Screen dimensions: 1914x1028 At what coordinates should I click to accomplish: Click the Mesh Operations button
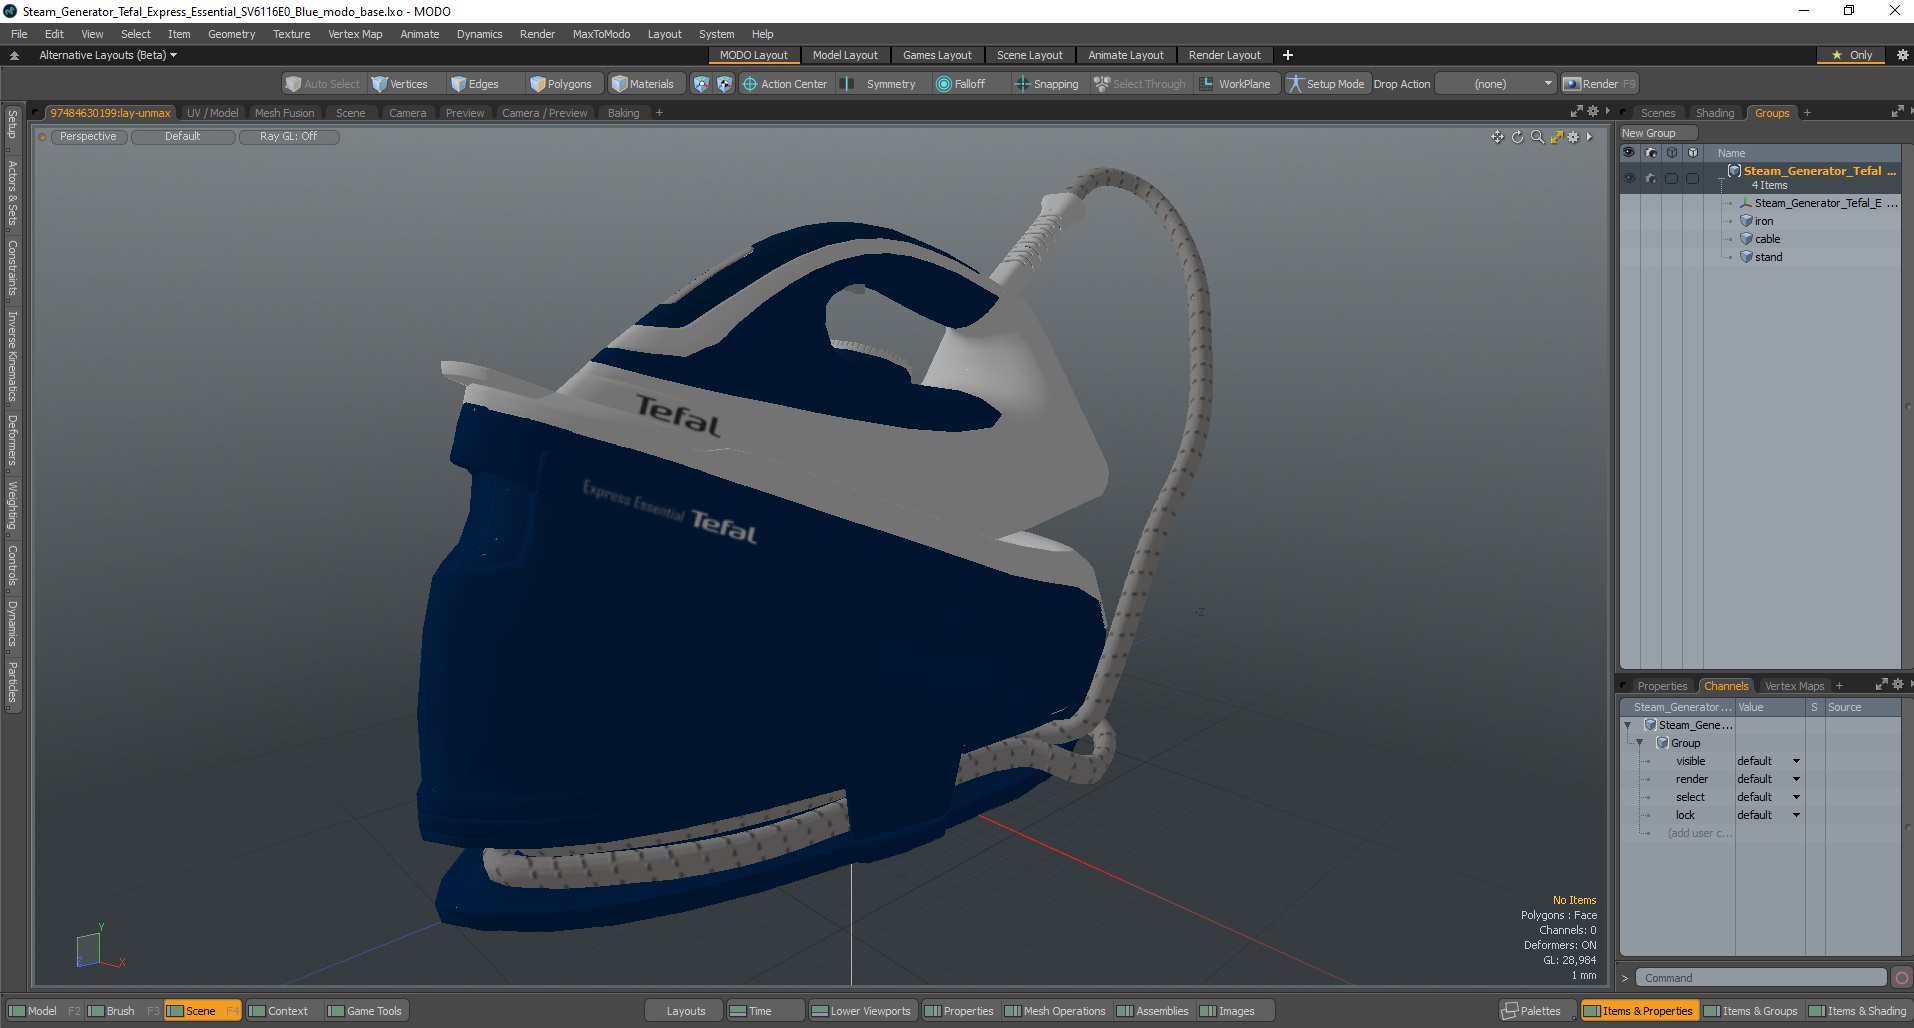pos(1055,1011)
